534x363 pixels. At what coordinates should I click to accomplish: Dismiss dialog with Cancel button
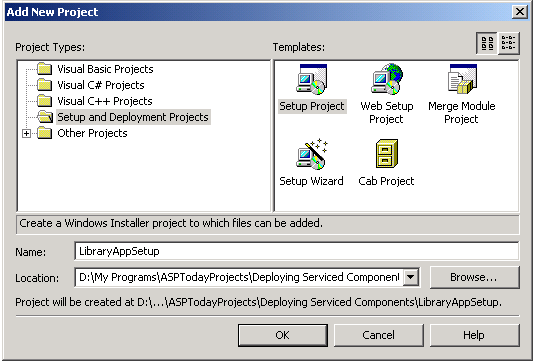pyautogui.click(x=379, y=335)
